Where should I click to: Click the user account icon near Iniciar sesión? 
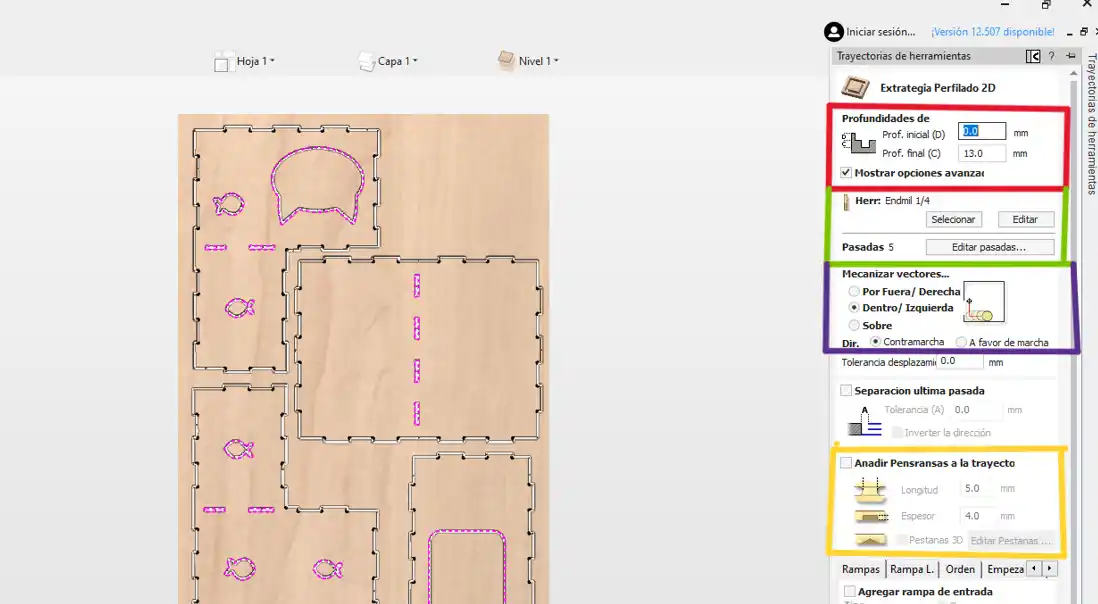833,31
